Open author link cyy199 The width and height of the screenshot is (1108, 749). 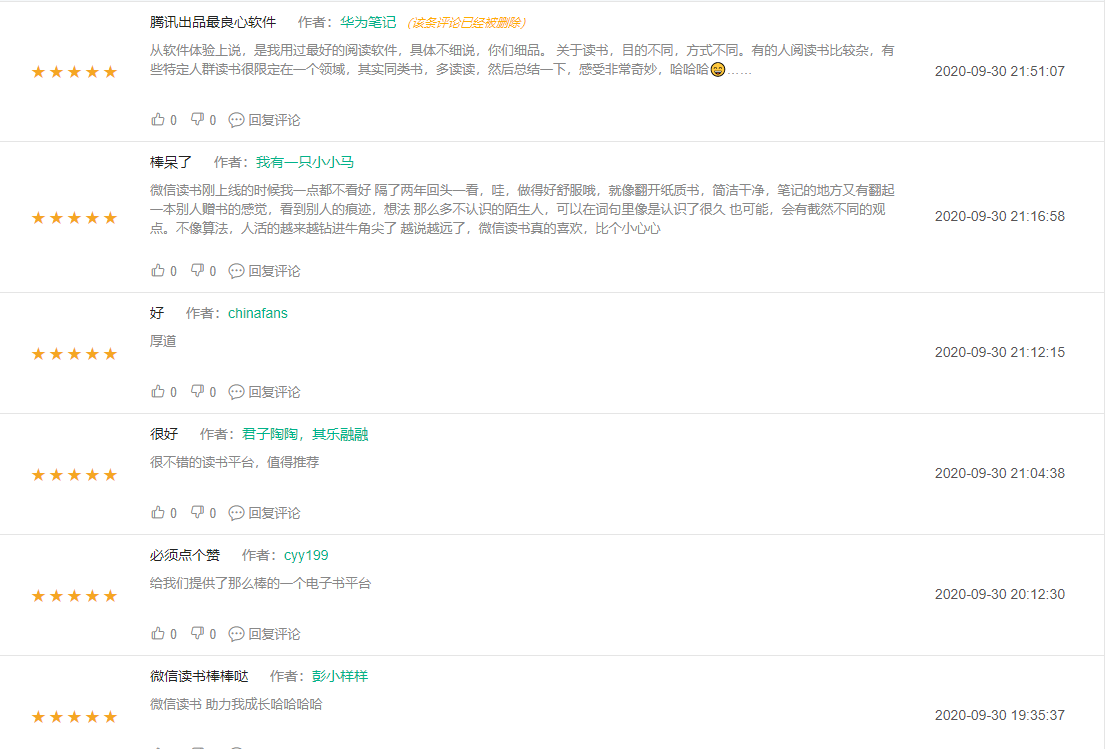306,555
